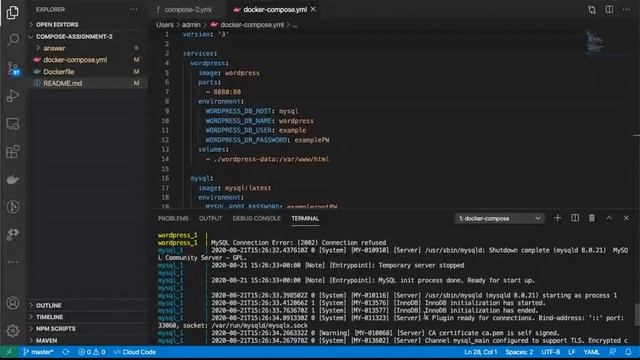This screenshot has height=360, width=640.
Task: Click the MySQL Connection Error line in terminal
Action: tap(298, 243)
